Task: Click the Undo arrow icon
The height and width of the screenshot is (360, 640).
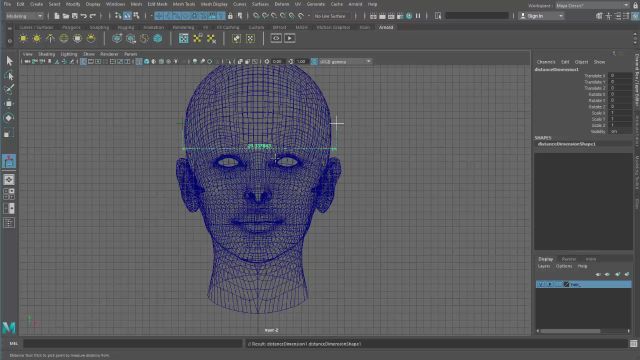Action: (x=84, y=16)
